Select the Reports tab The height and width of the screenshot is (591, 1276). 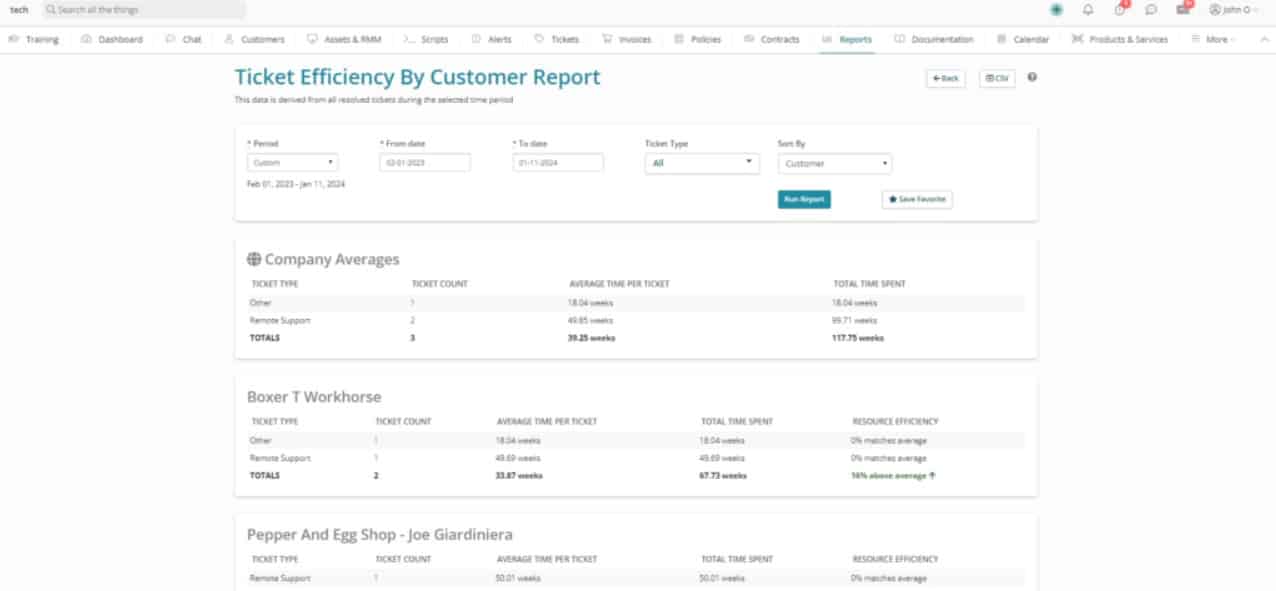847,40
